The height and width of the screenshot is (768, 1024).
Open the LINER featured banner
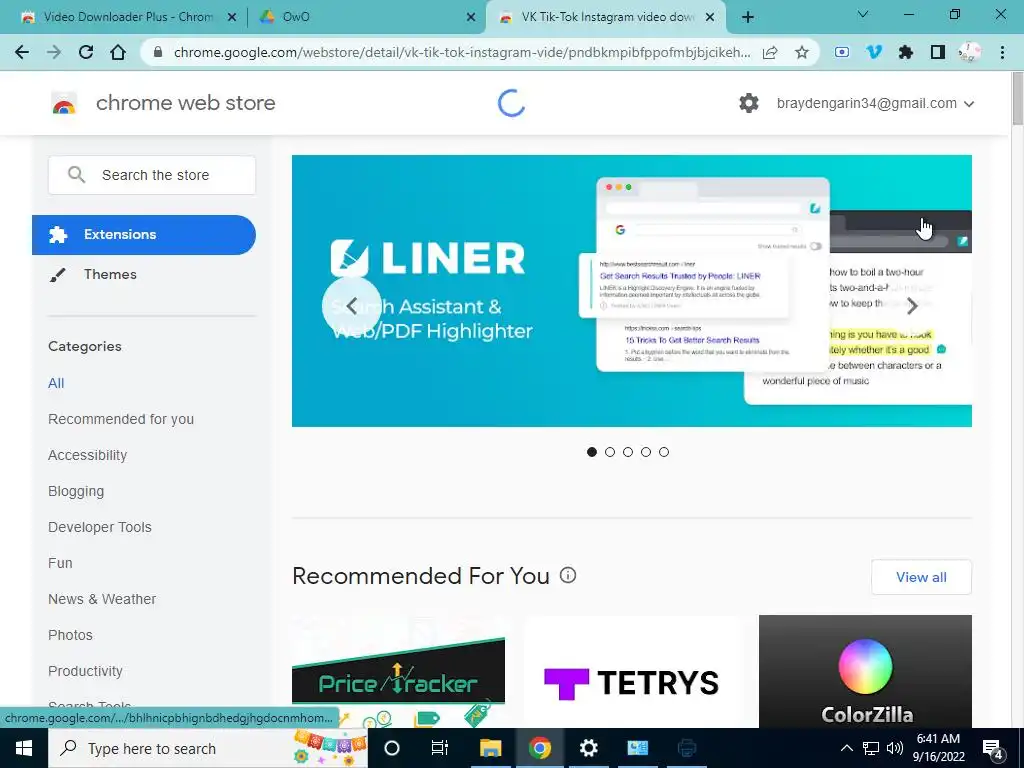[x=632, y=291]
